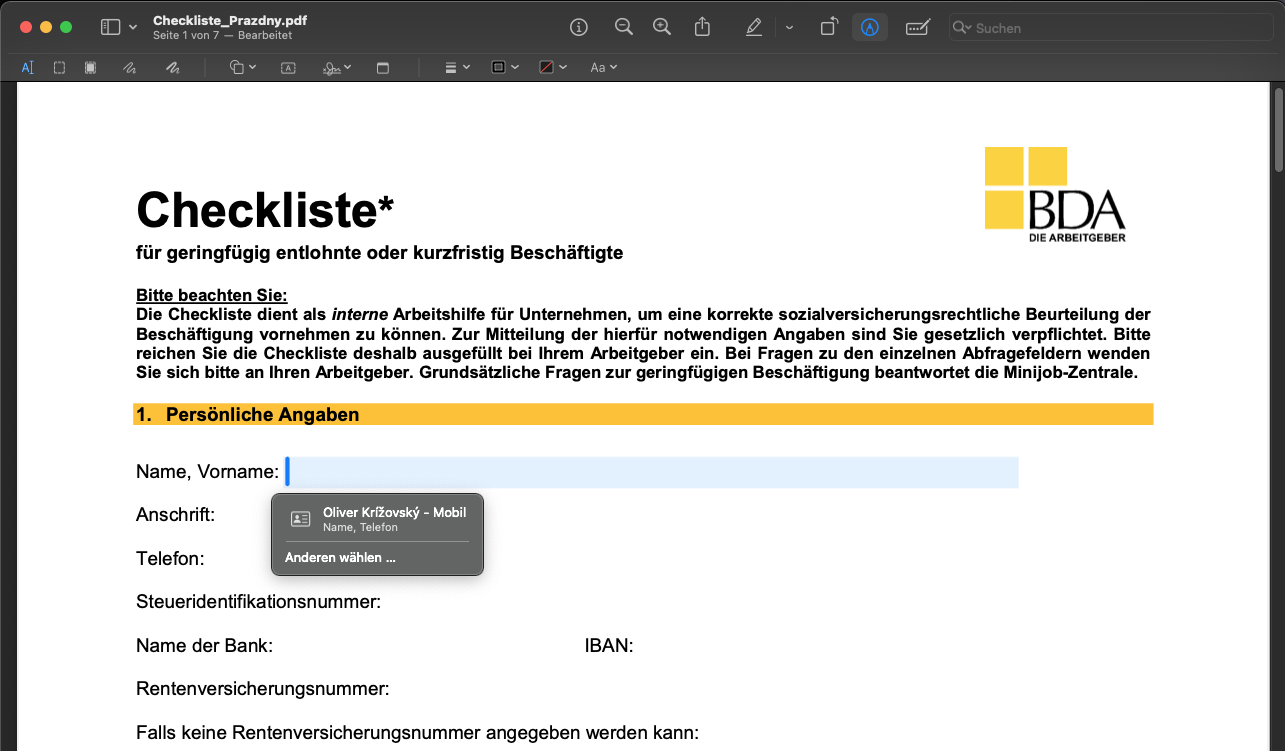Viewport: 1285px width, 751px height.
Task: Zoom out of the PDF page
Action: 624,27
